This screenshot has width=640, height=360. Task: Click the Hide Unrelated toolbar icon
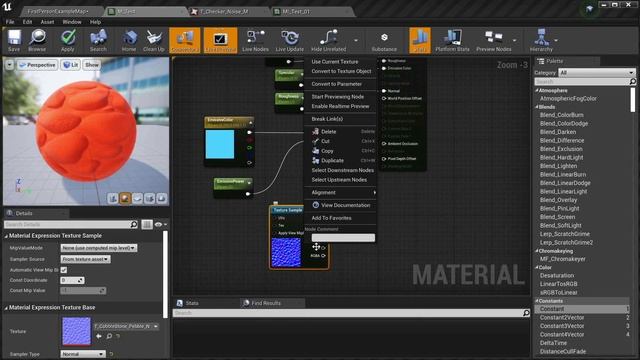click(x=329, y=40)
